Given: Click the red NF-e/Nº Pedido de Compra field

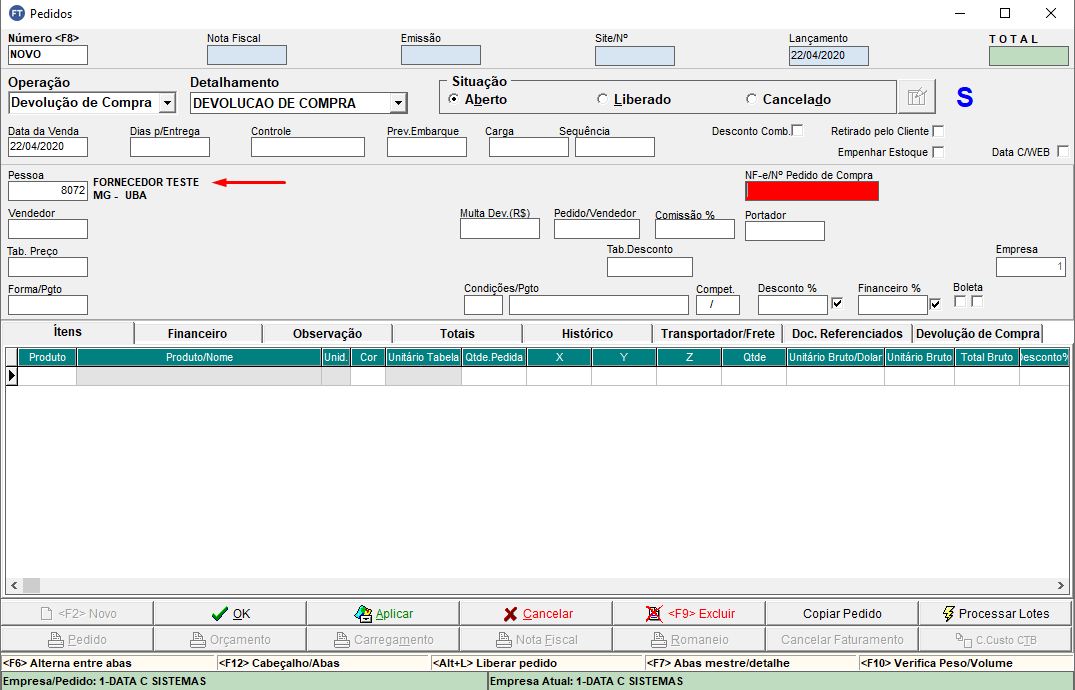Looking at the screenshot, I should (x=811, y=191).
